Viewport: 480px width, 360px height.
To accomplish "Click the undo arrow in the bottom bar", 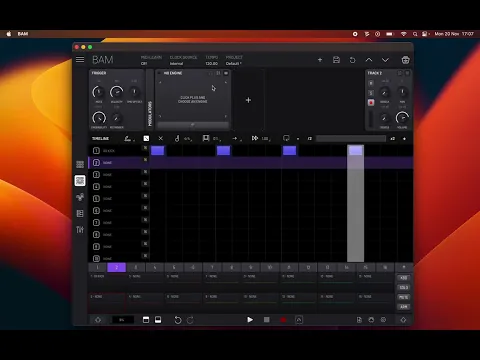I will pos(178,320).
